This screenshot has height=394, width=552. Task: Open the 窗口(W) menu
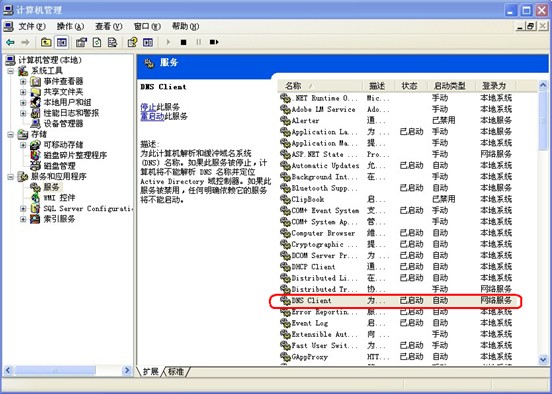tap(147, 26)
